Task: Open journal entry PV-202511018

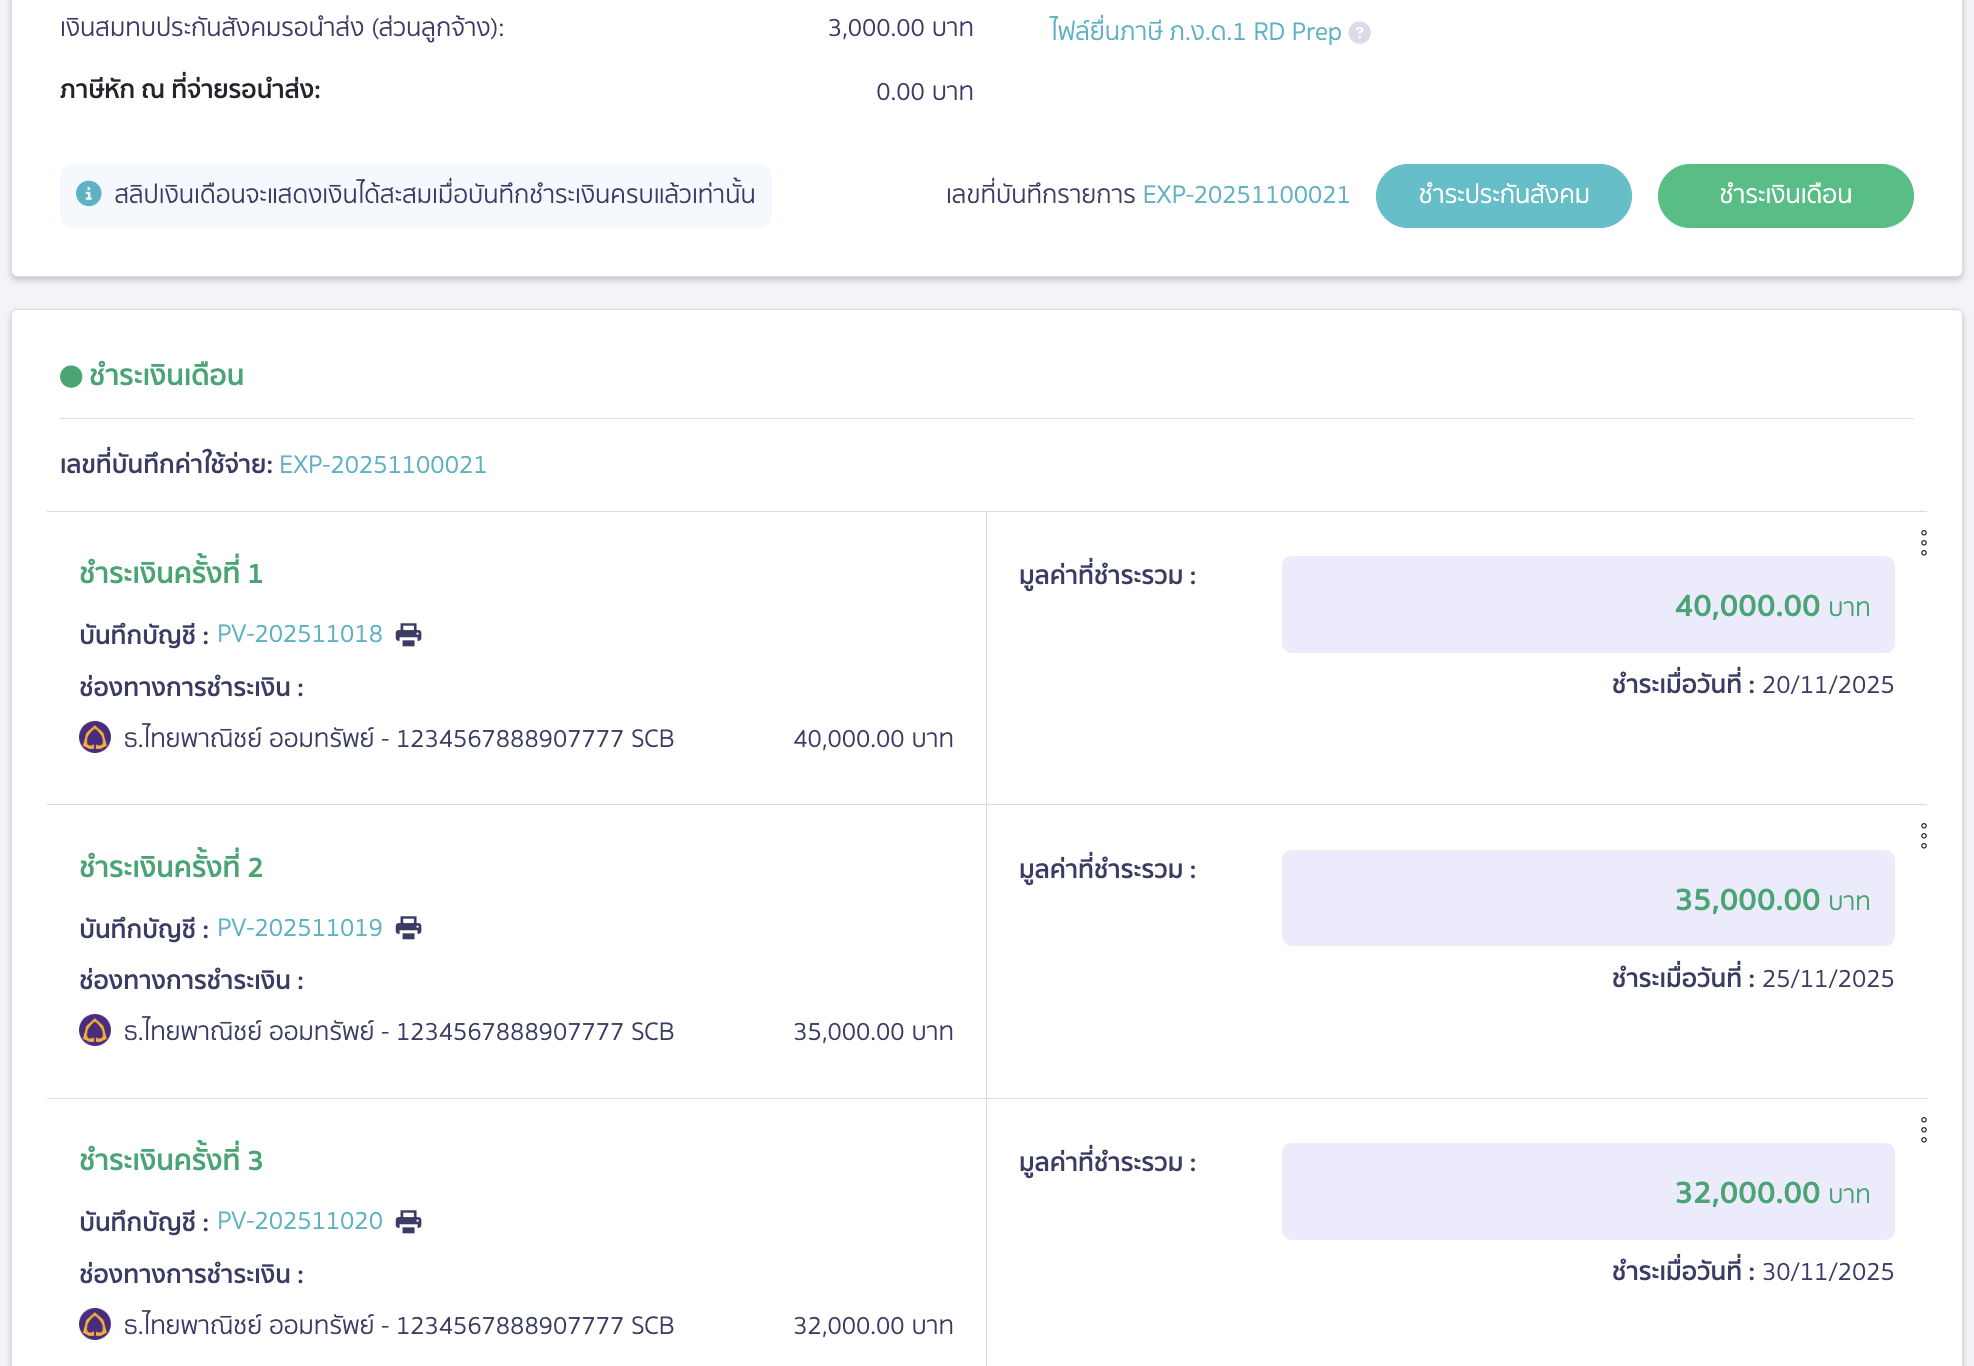Action: click(x=299, y=634)
